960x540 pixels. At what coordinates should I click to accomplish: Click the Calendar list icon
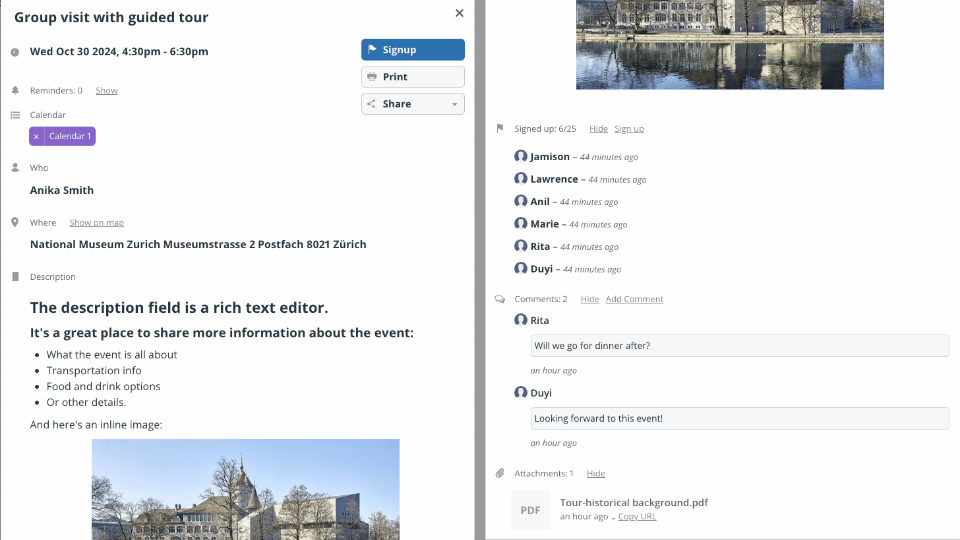point(15,115)
